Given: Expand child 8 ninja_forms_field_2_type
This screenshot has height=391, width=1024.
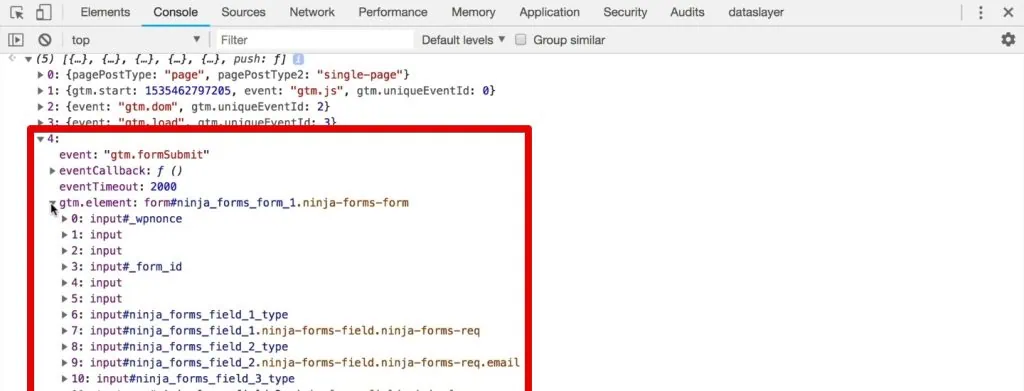Looking at the screenshot, I should point(65,347).
